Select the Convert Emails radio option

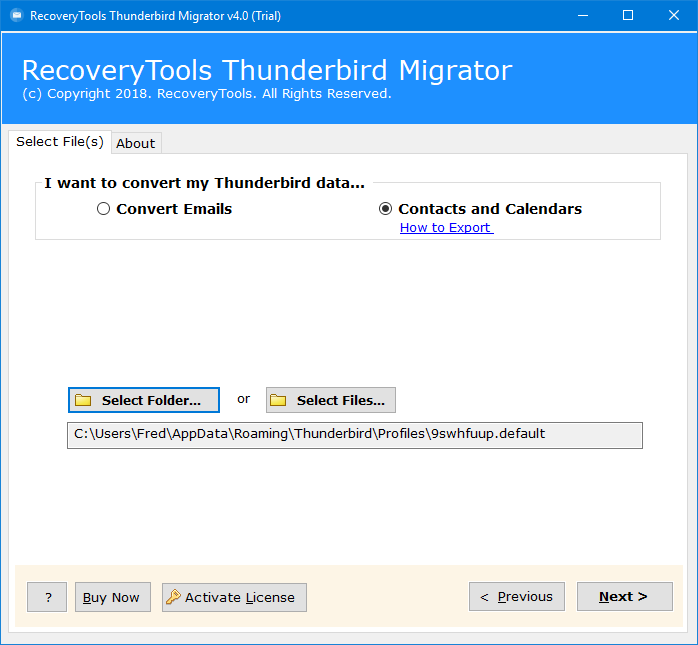coord(104,209)
